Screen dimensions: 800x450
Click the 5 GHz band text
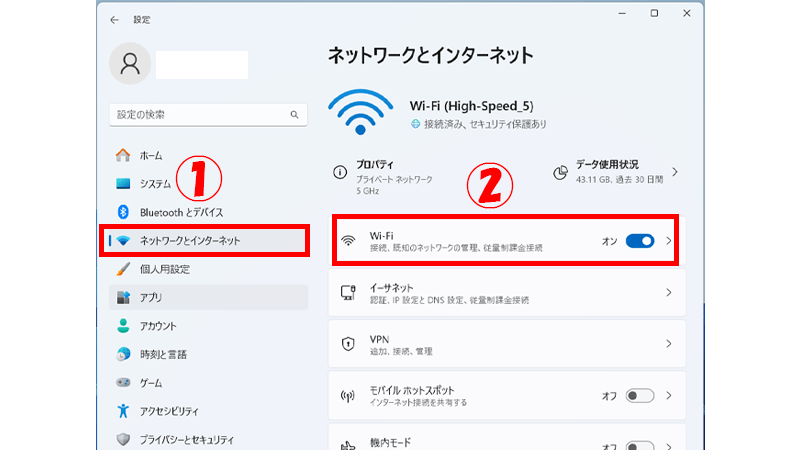point(367,191)
